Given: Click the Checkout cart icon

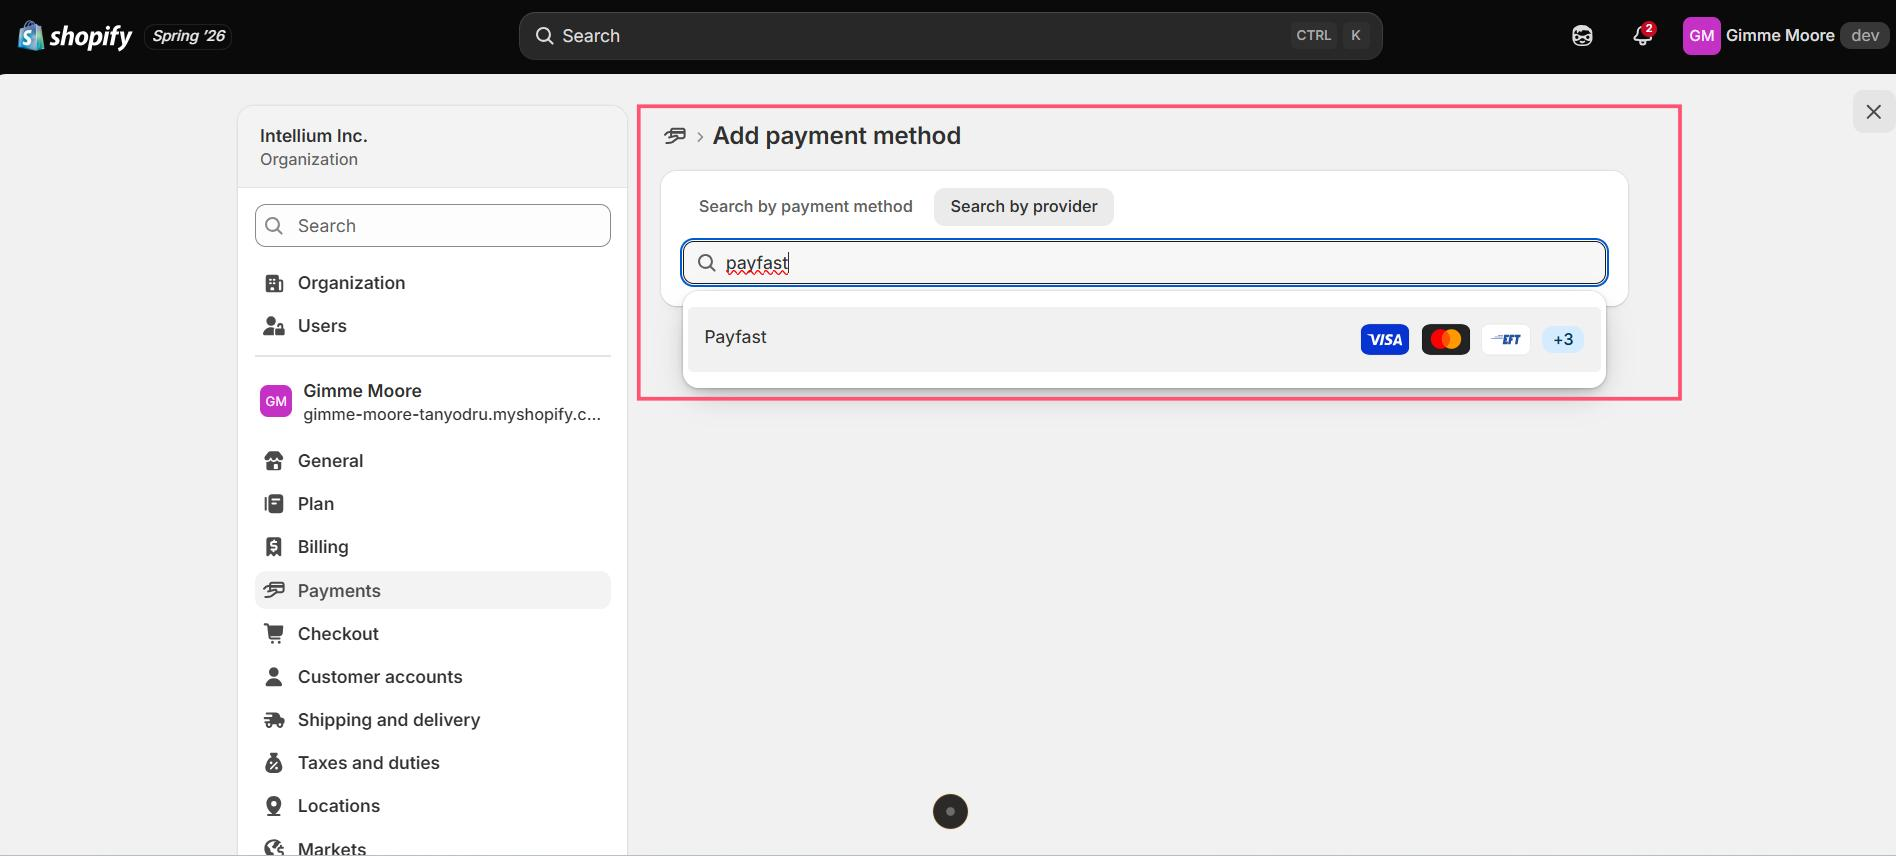Looking at the screenshot, I should (274, 633).
